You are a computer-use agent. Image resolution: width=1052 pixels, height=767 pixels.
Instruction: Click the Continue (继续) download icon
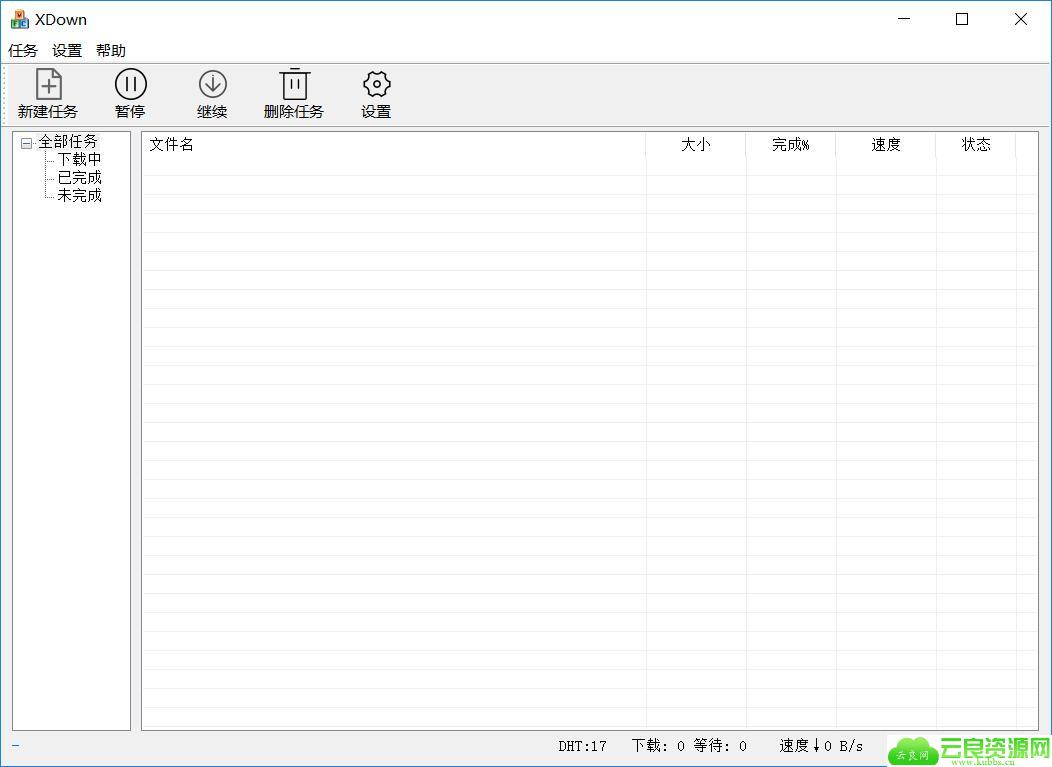[x=212, y=85]
